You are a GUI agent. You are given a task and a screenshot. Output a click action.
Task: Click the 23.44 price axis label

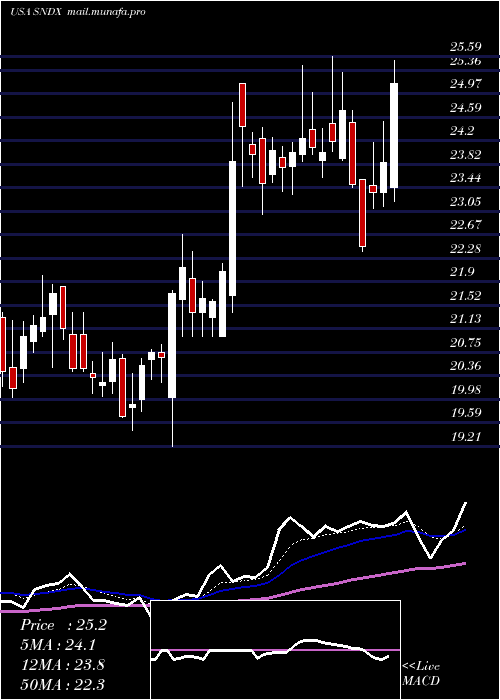[x=465, y=178]
